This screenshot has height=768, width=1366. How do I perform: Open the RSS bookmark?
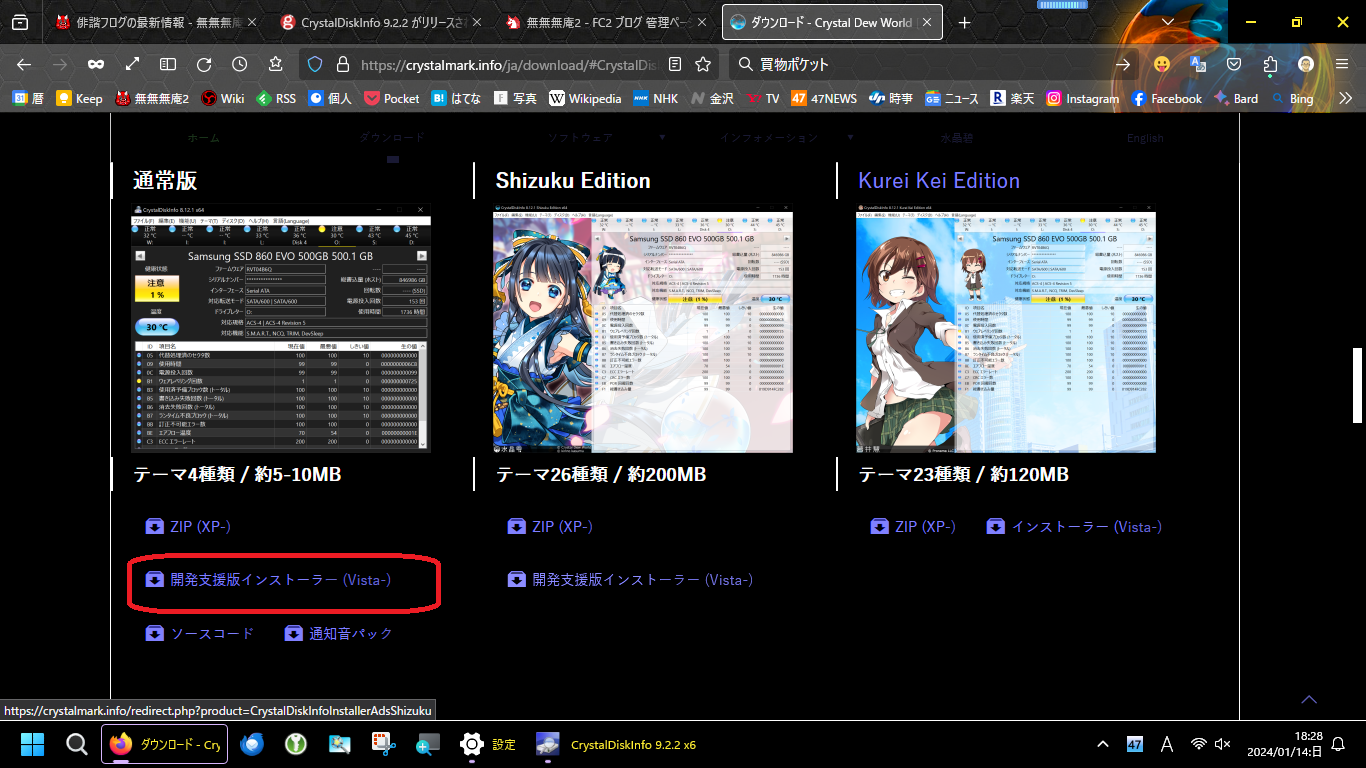point(276,98)
